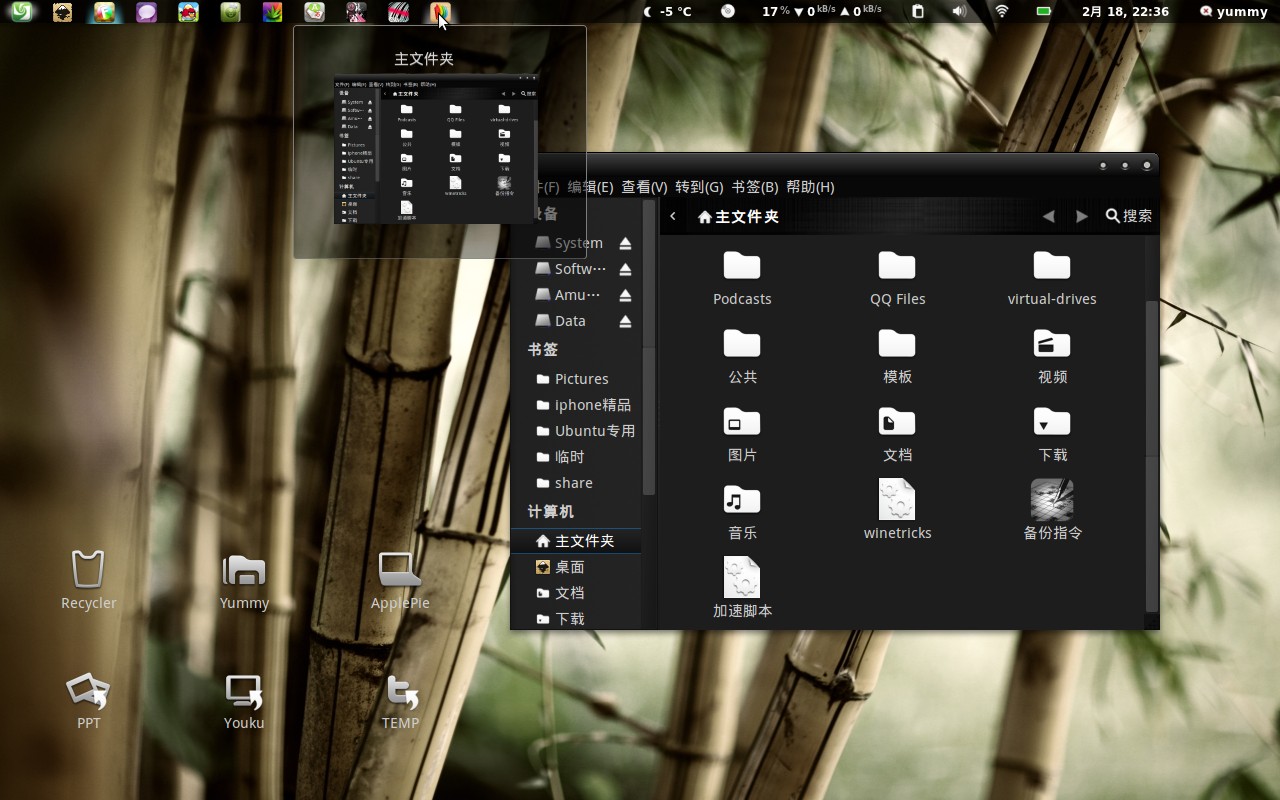Click the colorful flame file manager icon
This screenshot has width=1280, height=800.
point(440,12)
